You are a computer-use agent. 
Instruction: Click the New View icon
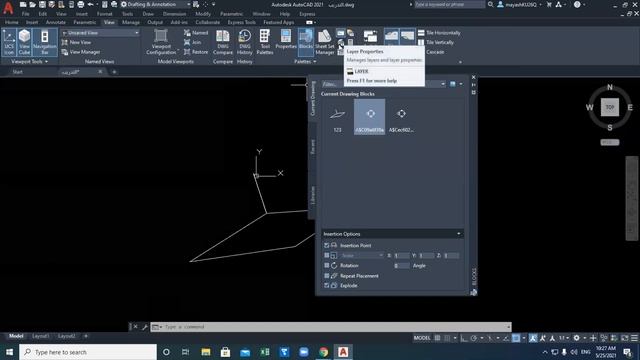(64, 42)
